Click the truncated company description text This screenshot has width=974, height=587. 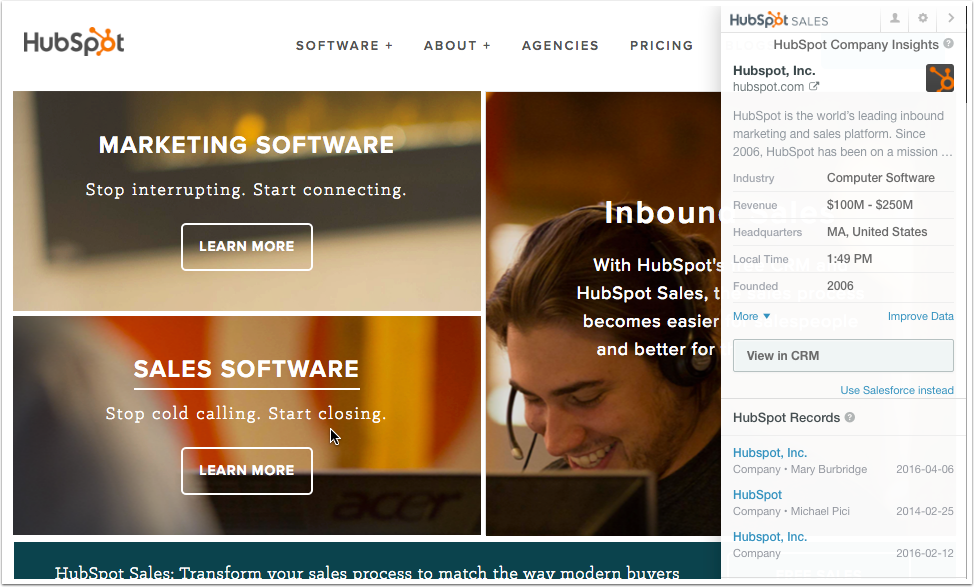(842, 134)
